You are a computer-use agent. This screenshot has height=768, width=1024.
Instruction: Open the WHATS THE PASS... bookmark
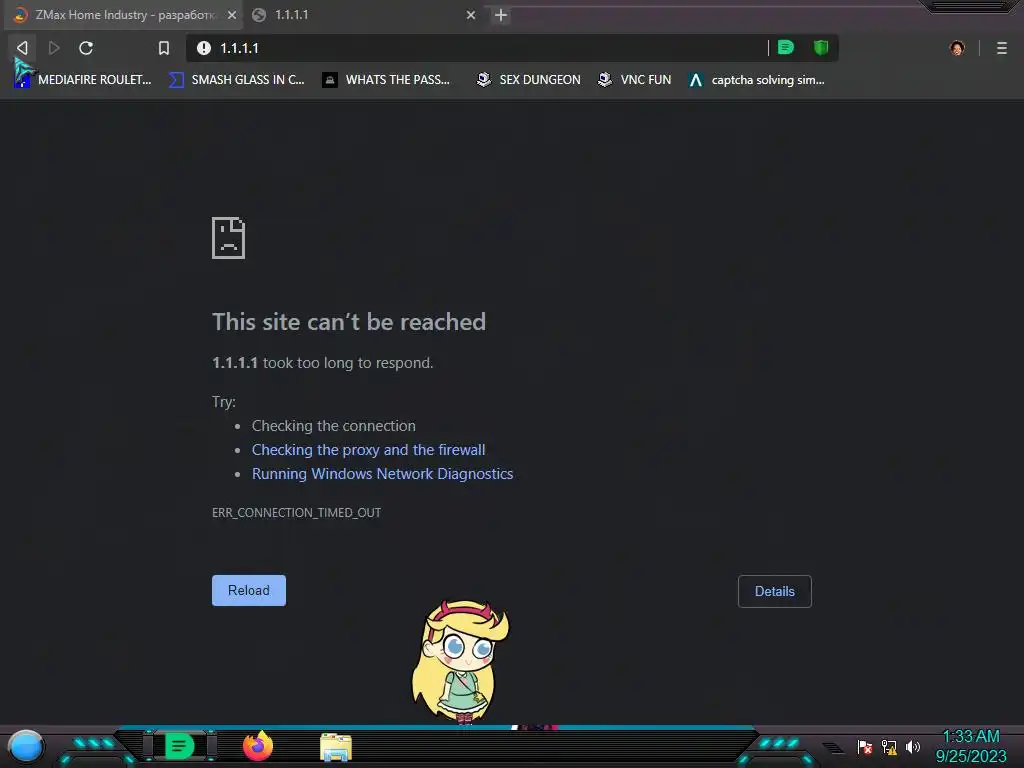pos(387,80)
